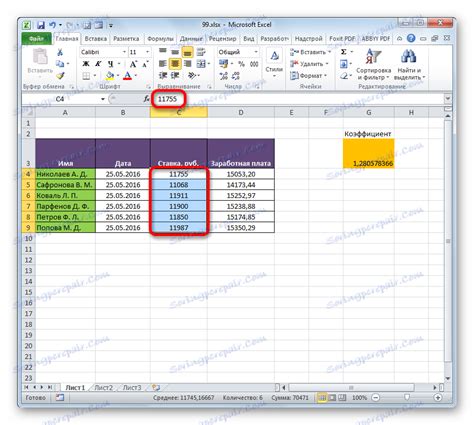Screen dimensions: 474x425
Task: Expand the Name Box dropdown arrow
Action: (103, 99)
